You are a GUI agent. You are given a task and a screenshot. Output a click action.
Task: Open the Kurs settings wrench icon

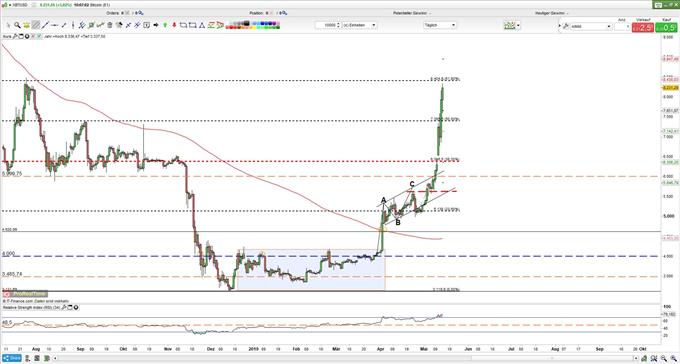[15, 36]
